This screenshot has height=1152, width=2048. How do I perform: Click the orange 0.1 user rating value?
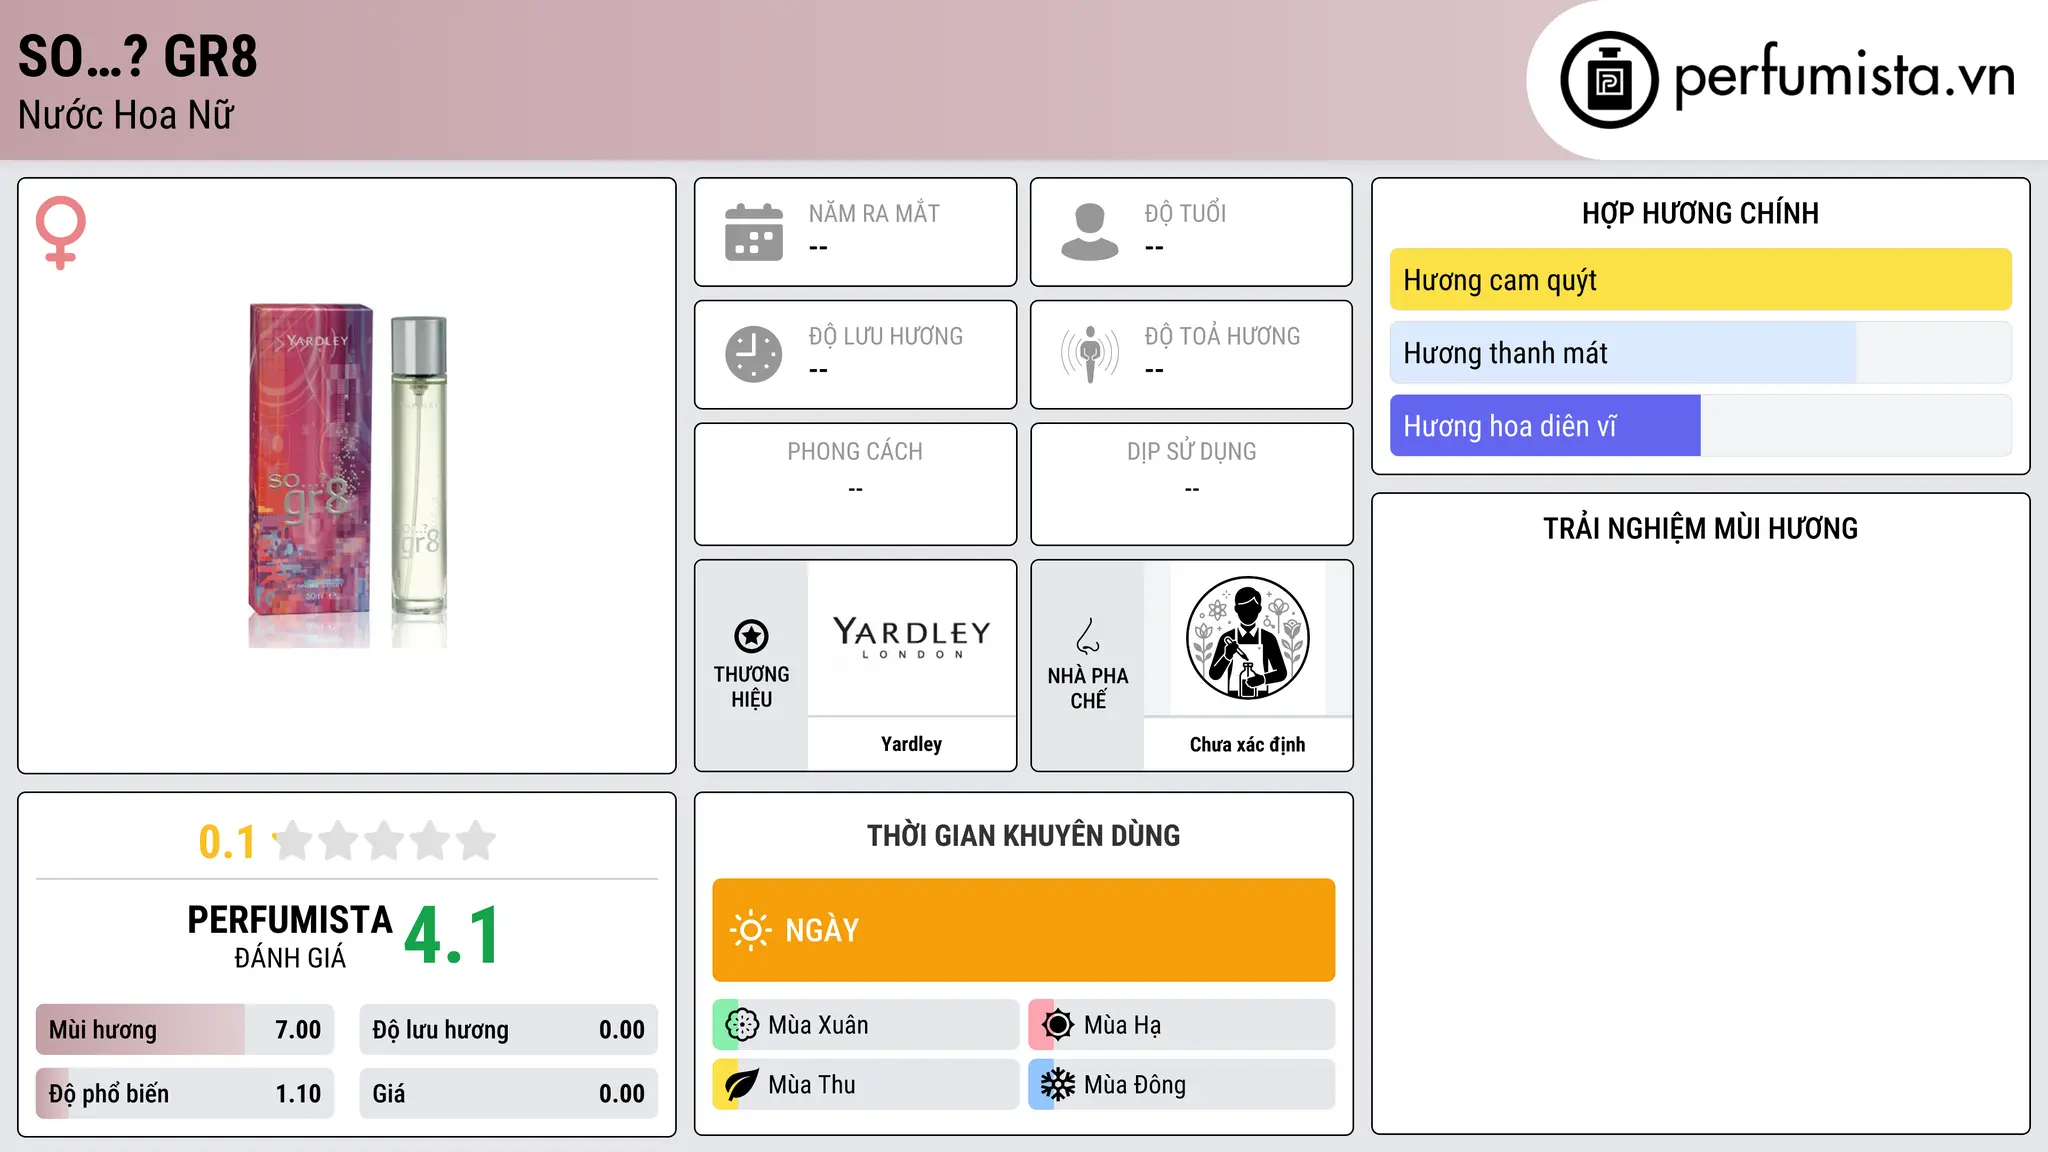(227, 842)
